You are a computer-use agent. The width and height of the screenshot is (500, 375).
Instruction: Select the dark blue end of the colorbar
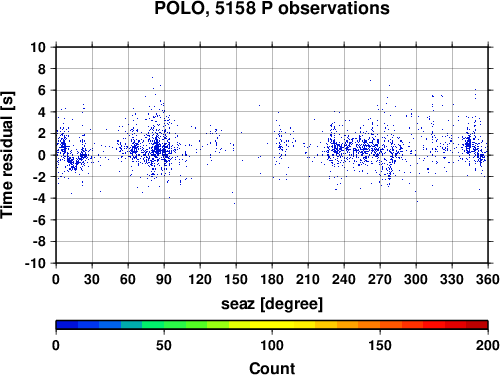tap(67, 325)
